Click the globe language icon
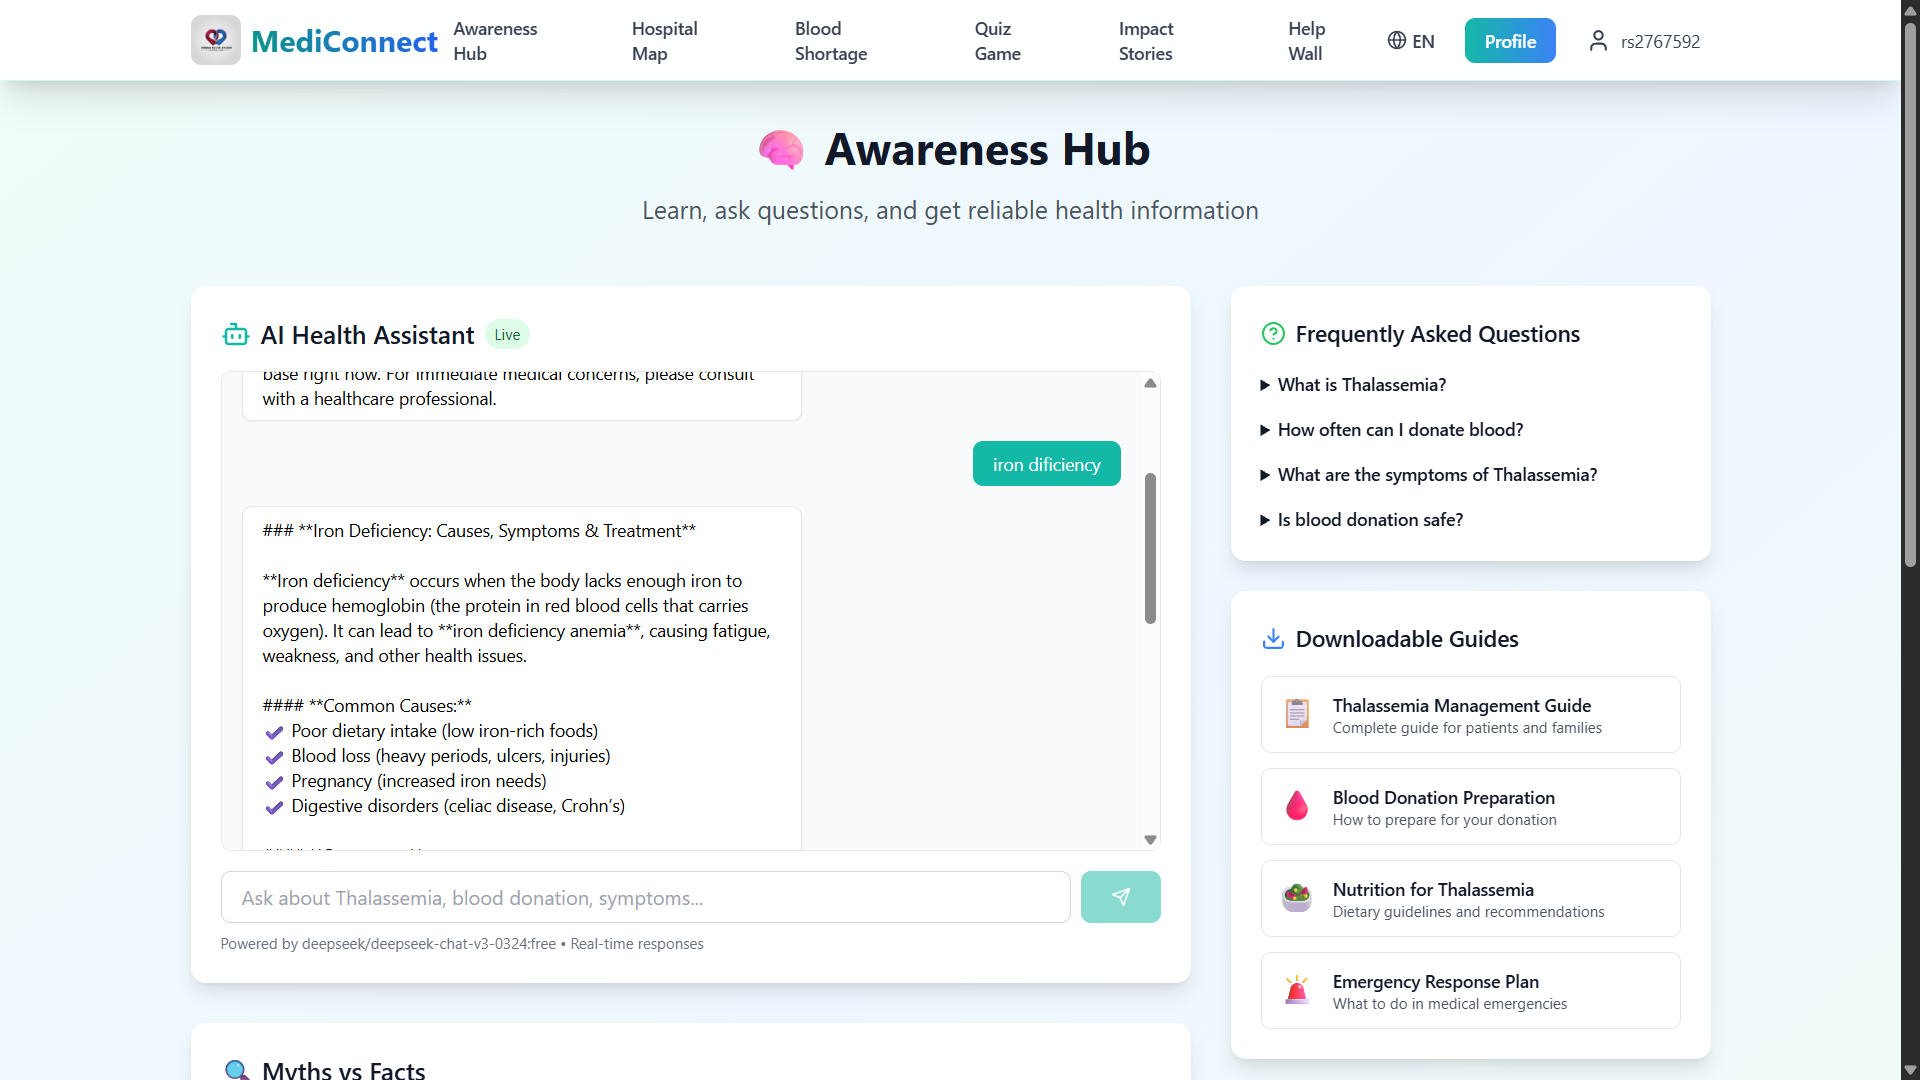The image size is (1920, 1080). point(1396,40)
